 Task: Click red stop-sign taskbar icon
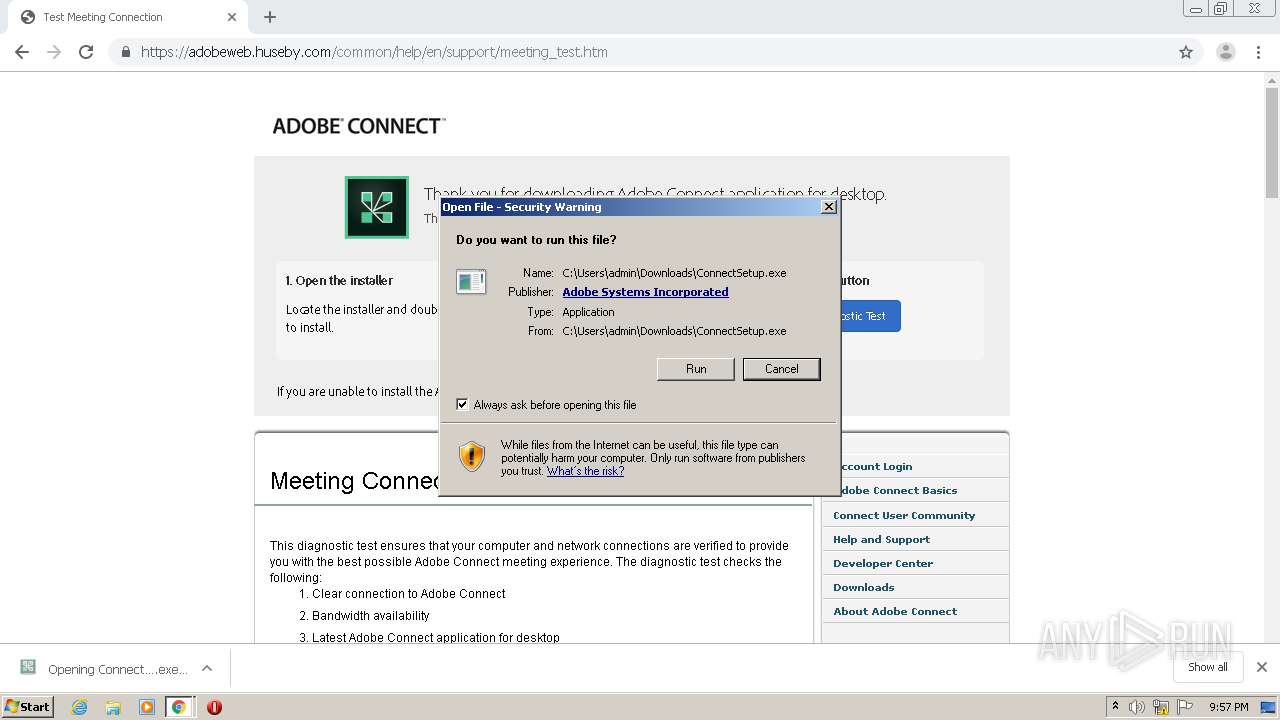pyautogui.click(x=214, y=707)
